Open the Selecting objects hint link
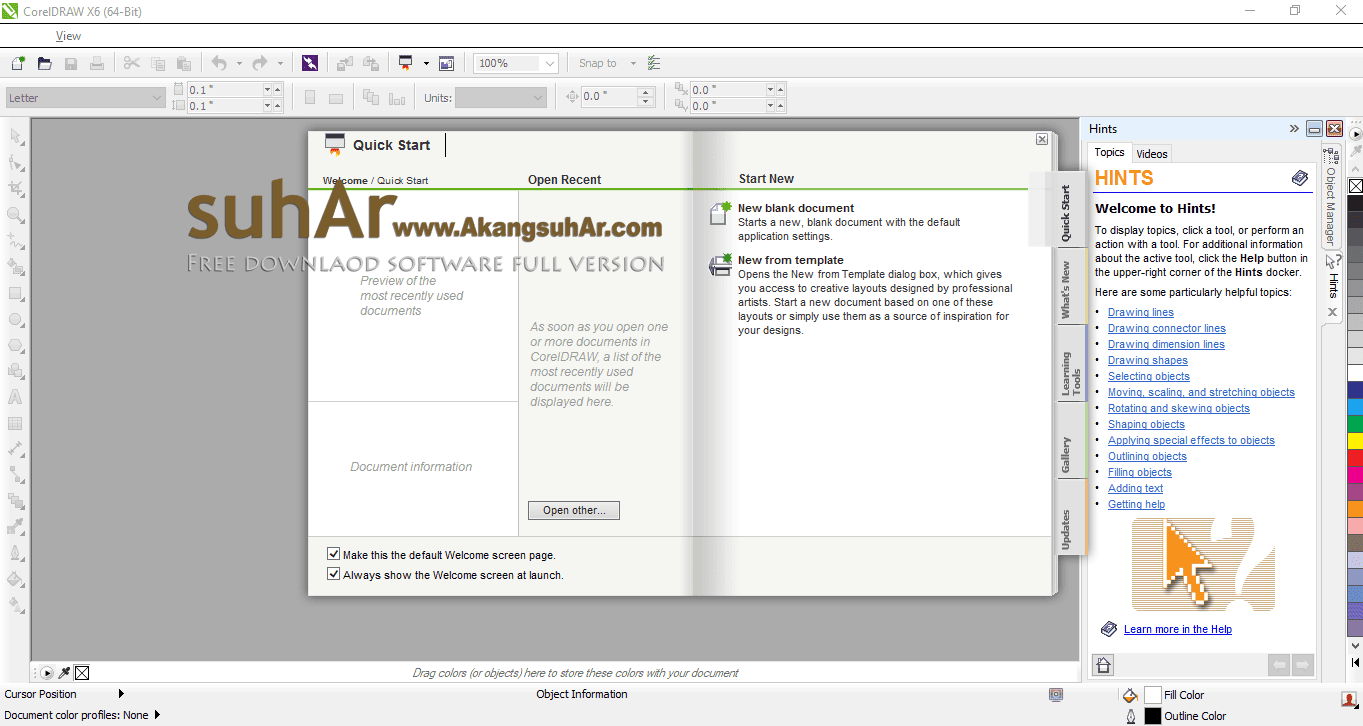 (1149, 376)
